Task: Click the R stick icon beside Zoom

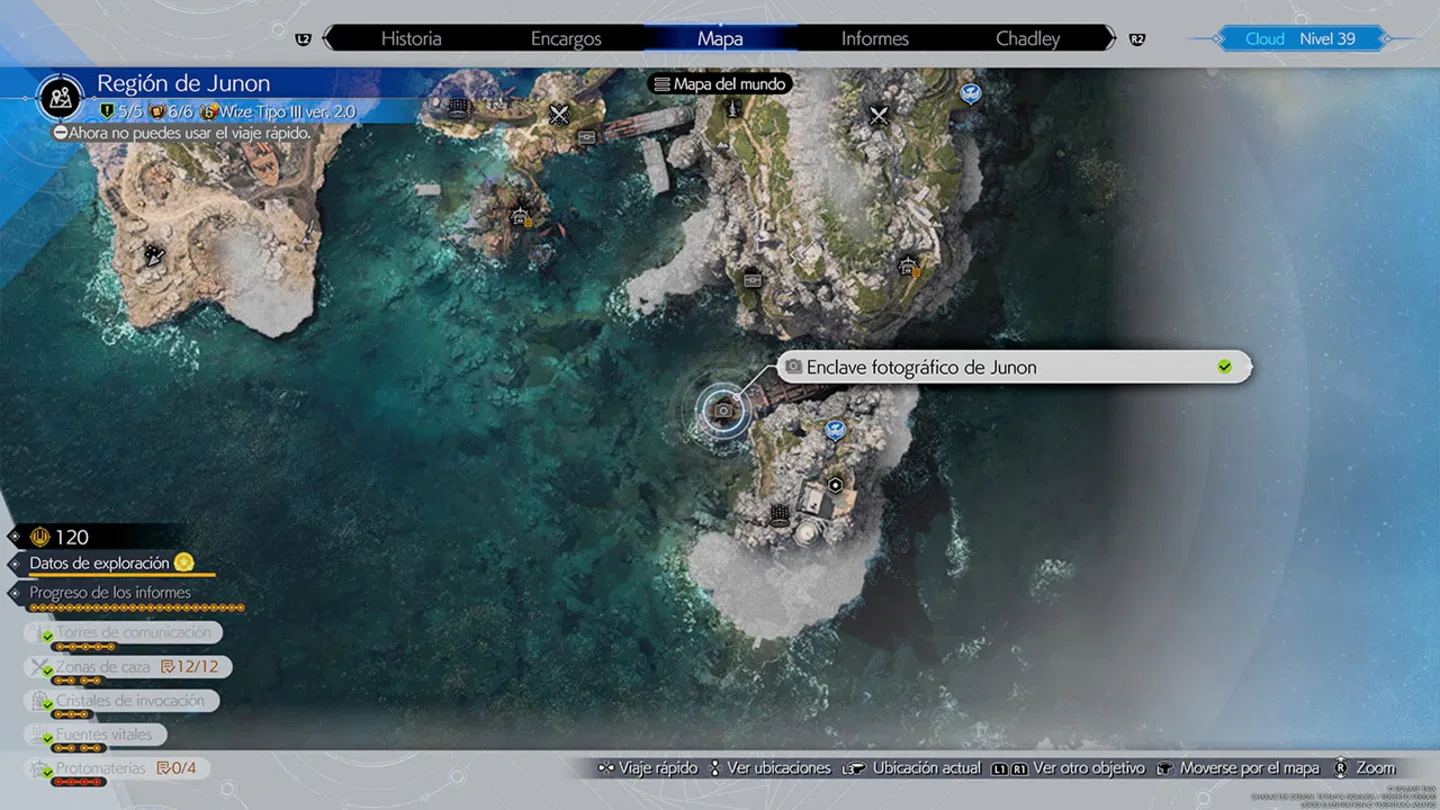Action: [x=1340, y=768]
